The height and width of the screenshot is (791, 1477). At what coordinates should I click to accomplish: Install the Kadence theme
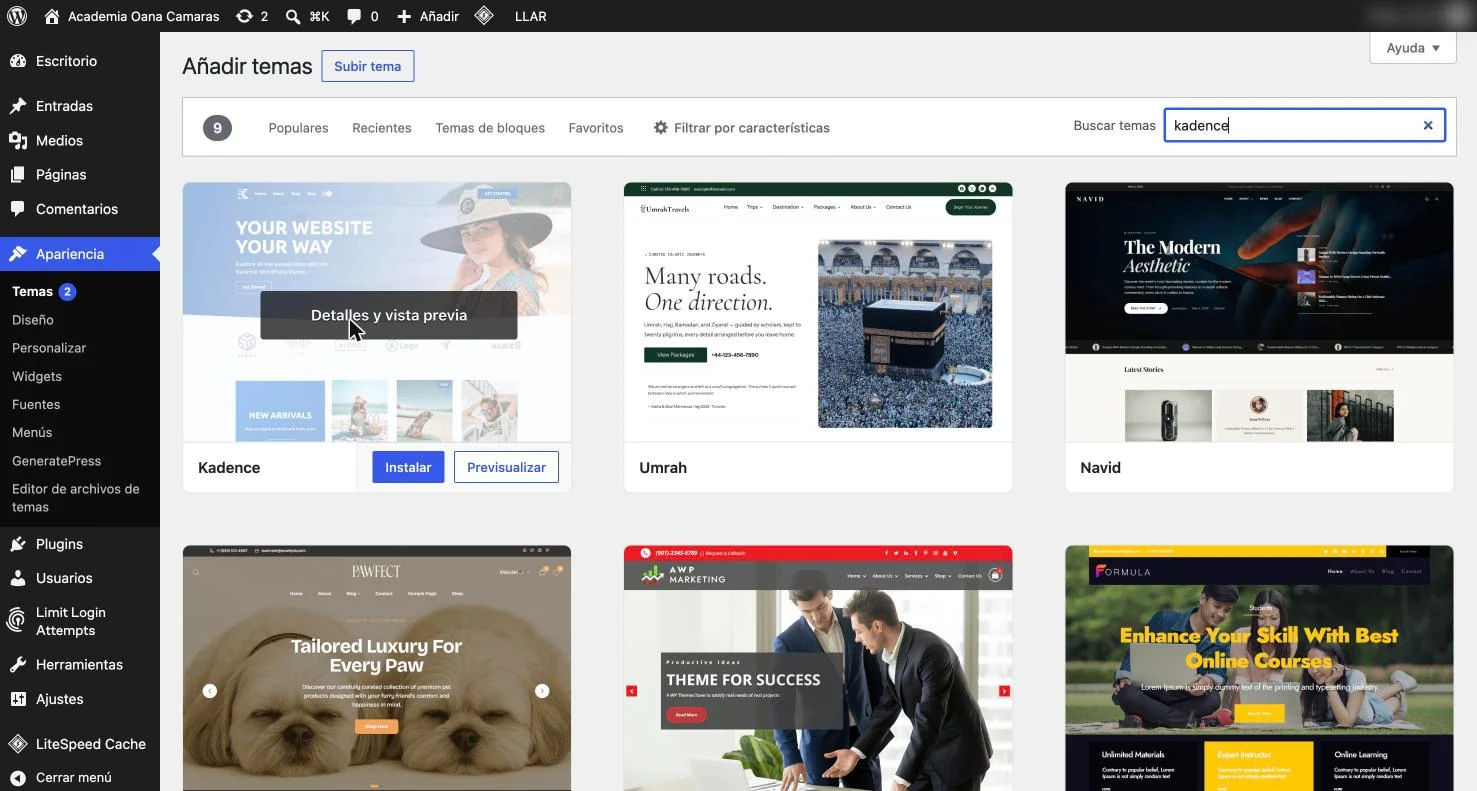pos(408,467)
